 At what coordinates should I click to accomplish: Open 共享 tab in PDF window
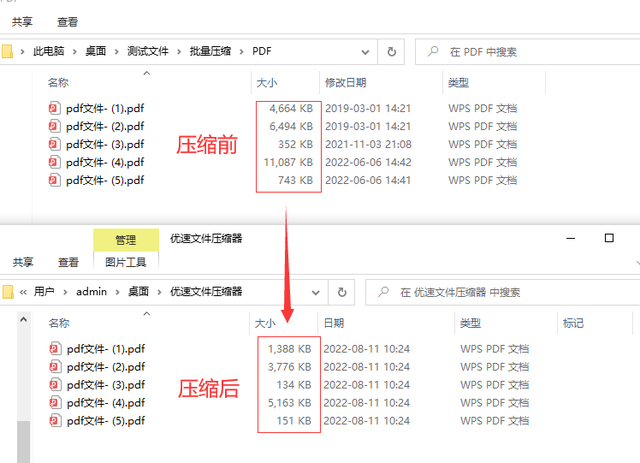pos(22,22)
